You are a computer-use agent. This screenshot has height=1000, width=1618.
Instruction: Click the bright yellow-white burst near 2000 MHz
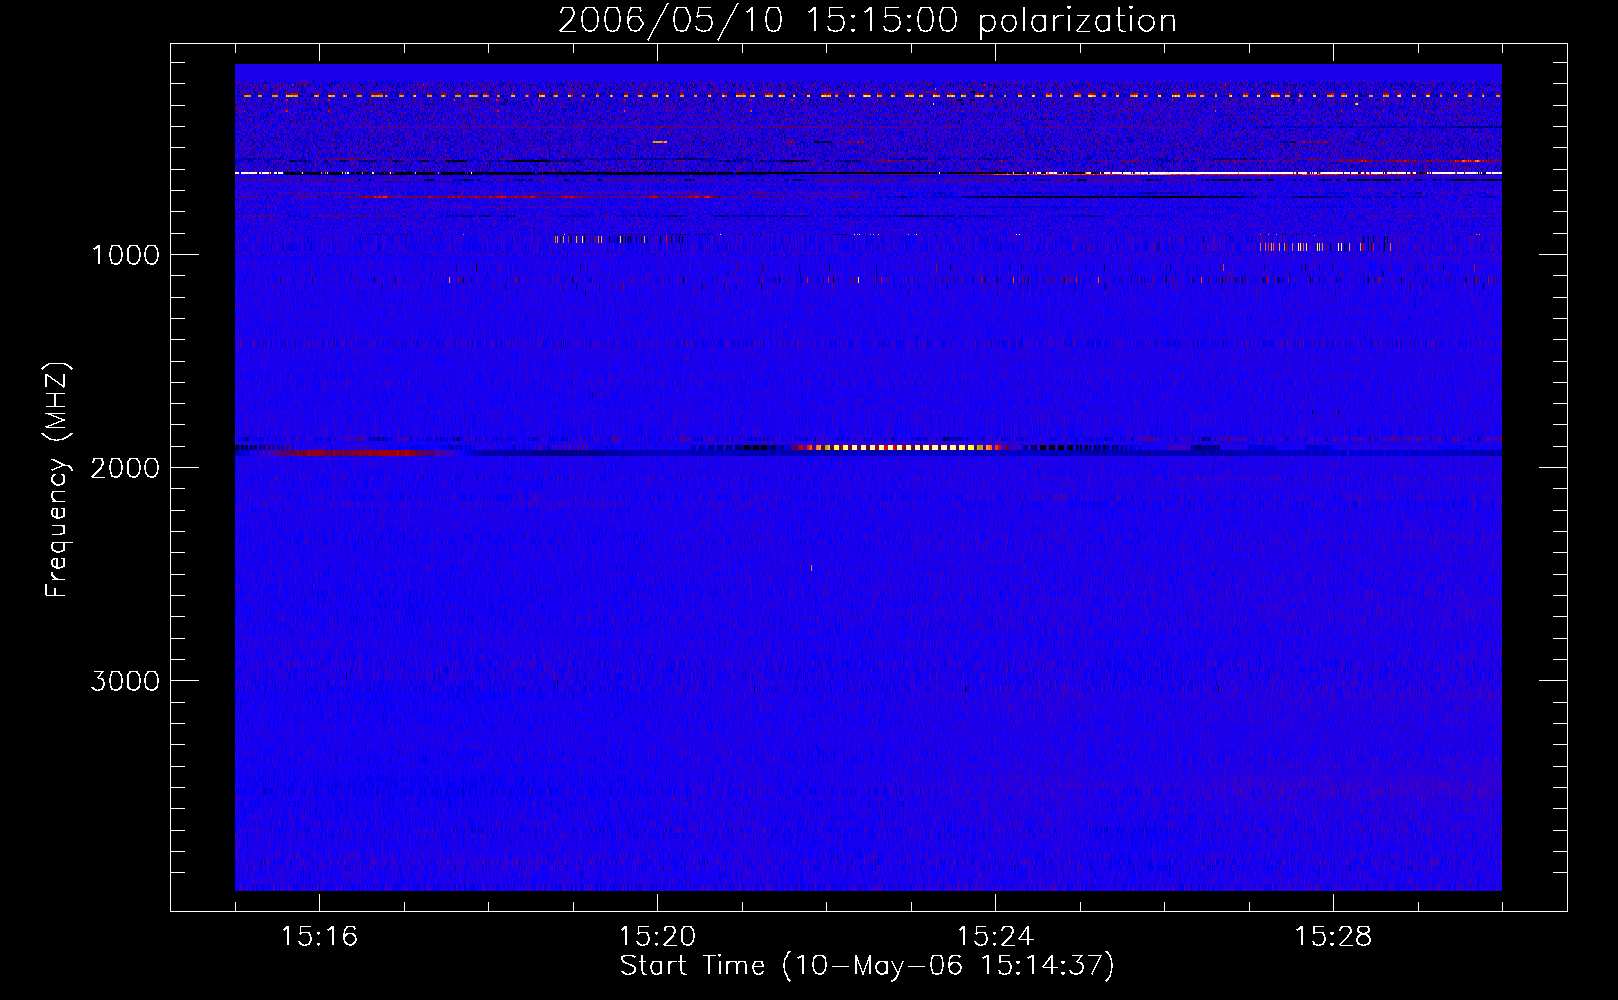pos(900,448)
